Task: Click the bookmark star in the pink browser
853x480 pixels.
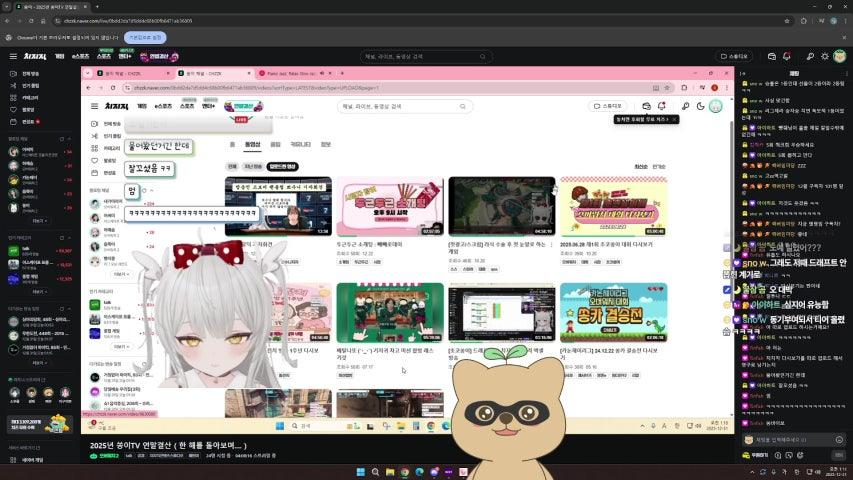Action: (667, 88)
